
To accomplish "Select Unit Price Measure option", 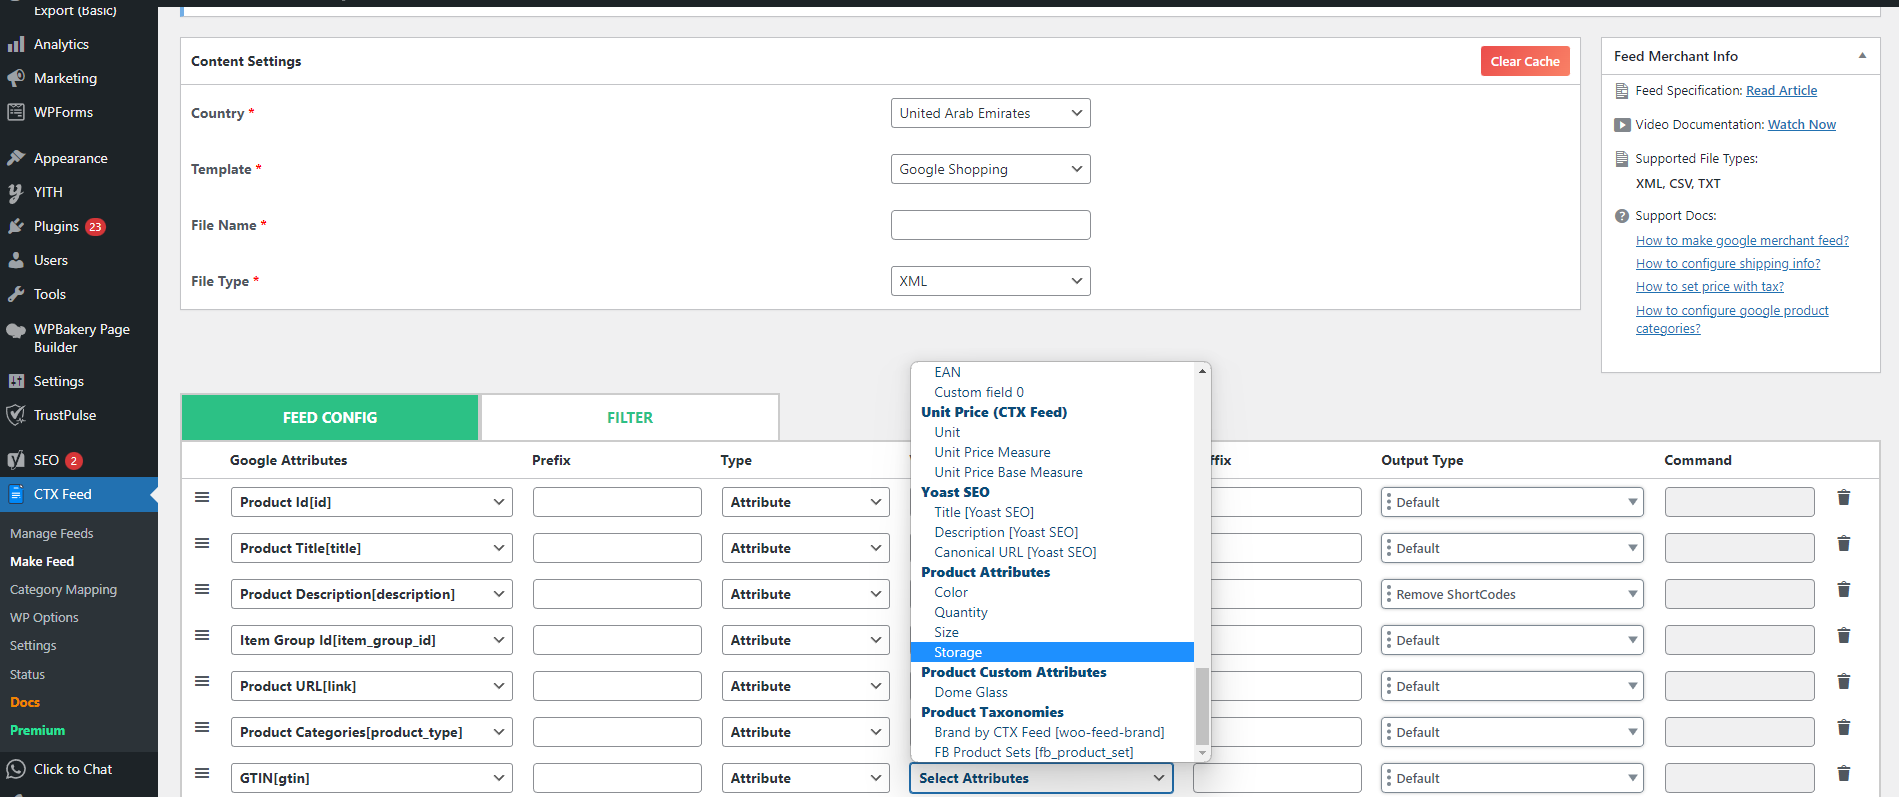I will click(992, 452).
